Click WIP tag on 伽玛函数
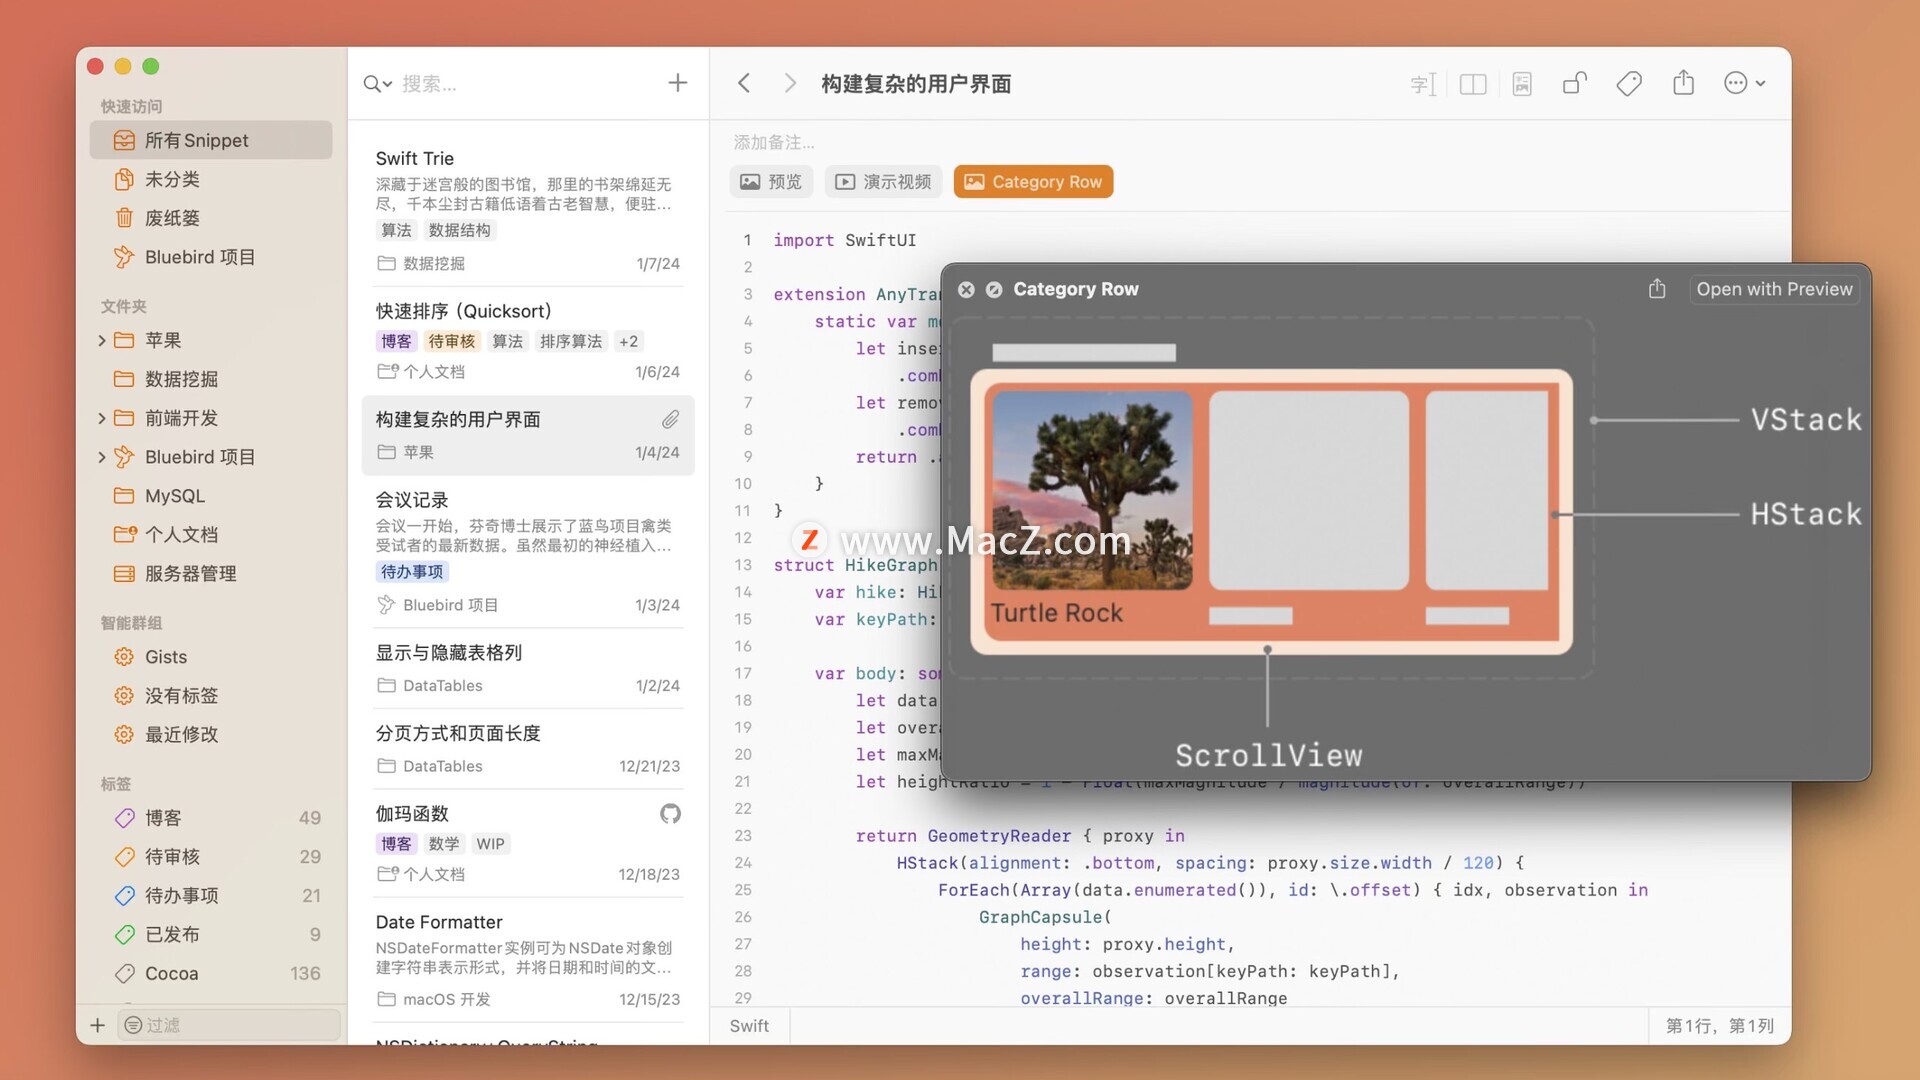The width and height of the screenshot is (1920, 1080). [x=490, y=844]
